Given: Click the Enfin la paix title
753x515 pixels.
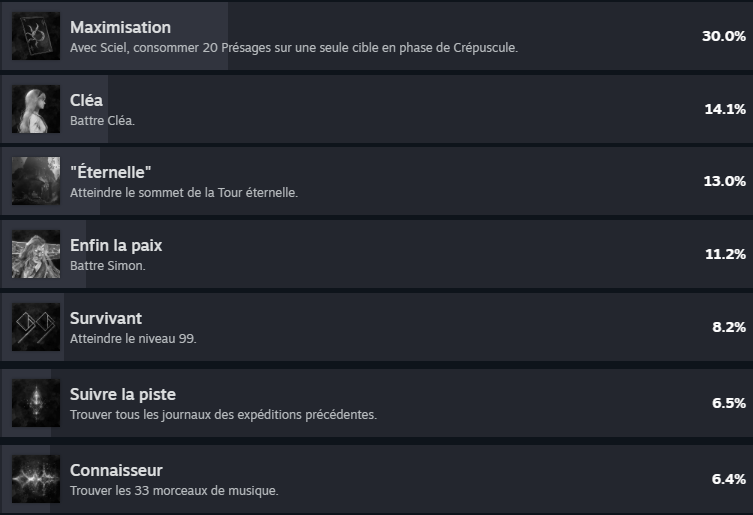Looking at the screenshot, I should (116, 245).
